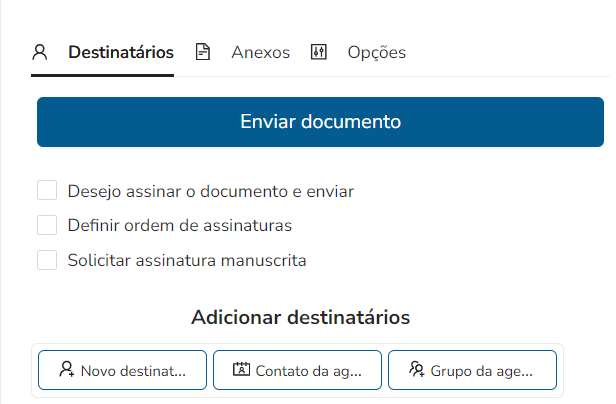The width and height of the screenshot is (616, 404).
Task: Click the person icon beside Destinatários
Action: tap(40, 53)
